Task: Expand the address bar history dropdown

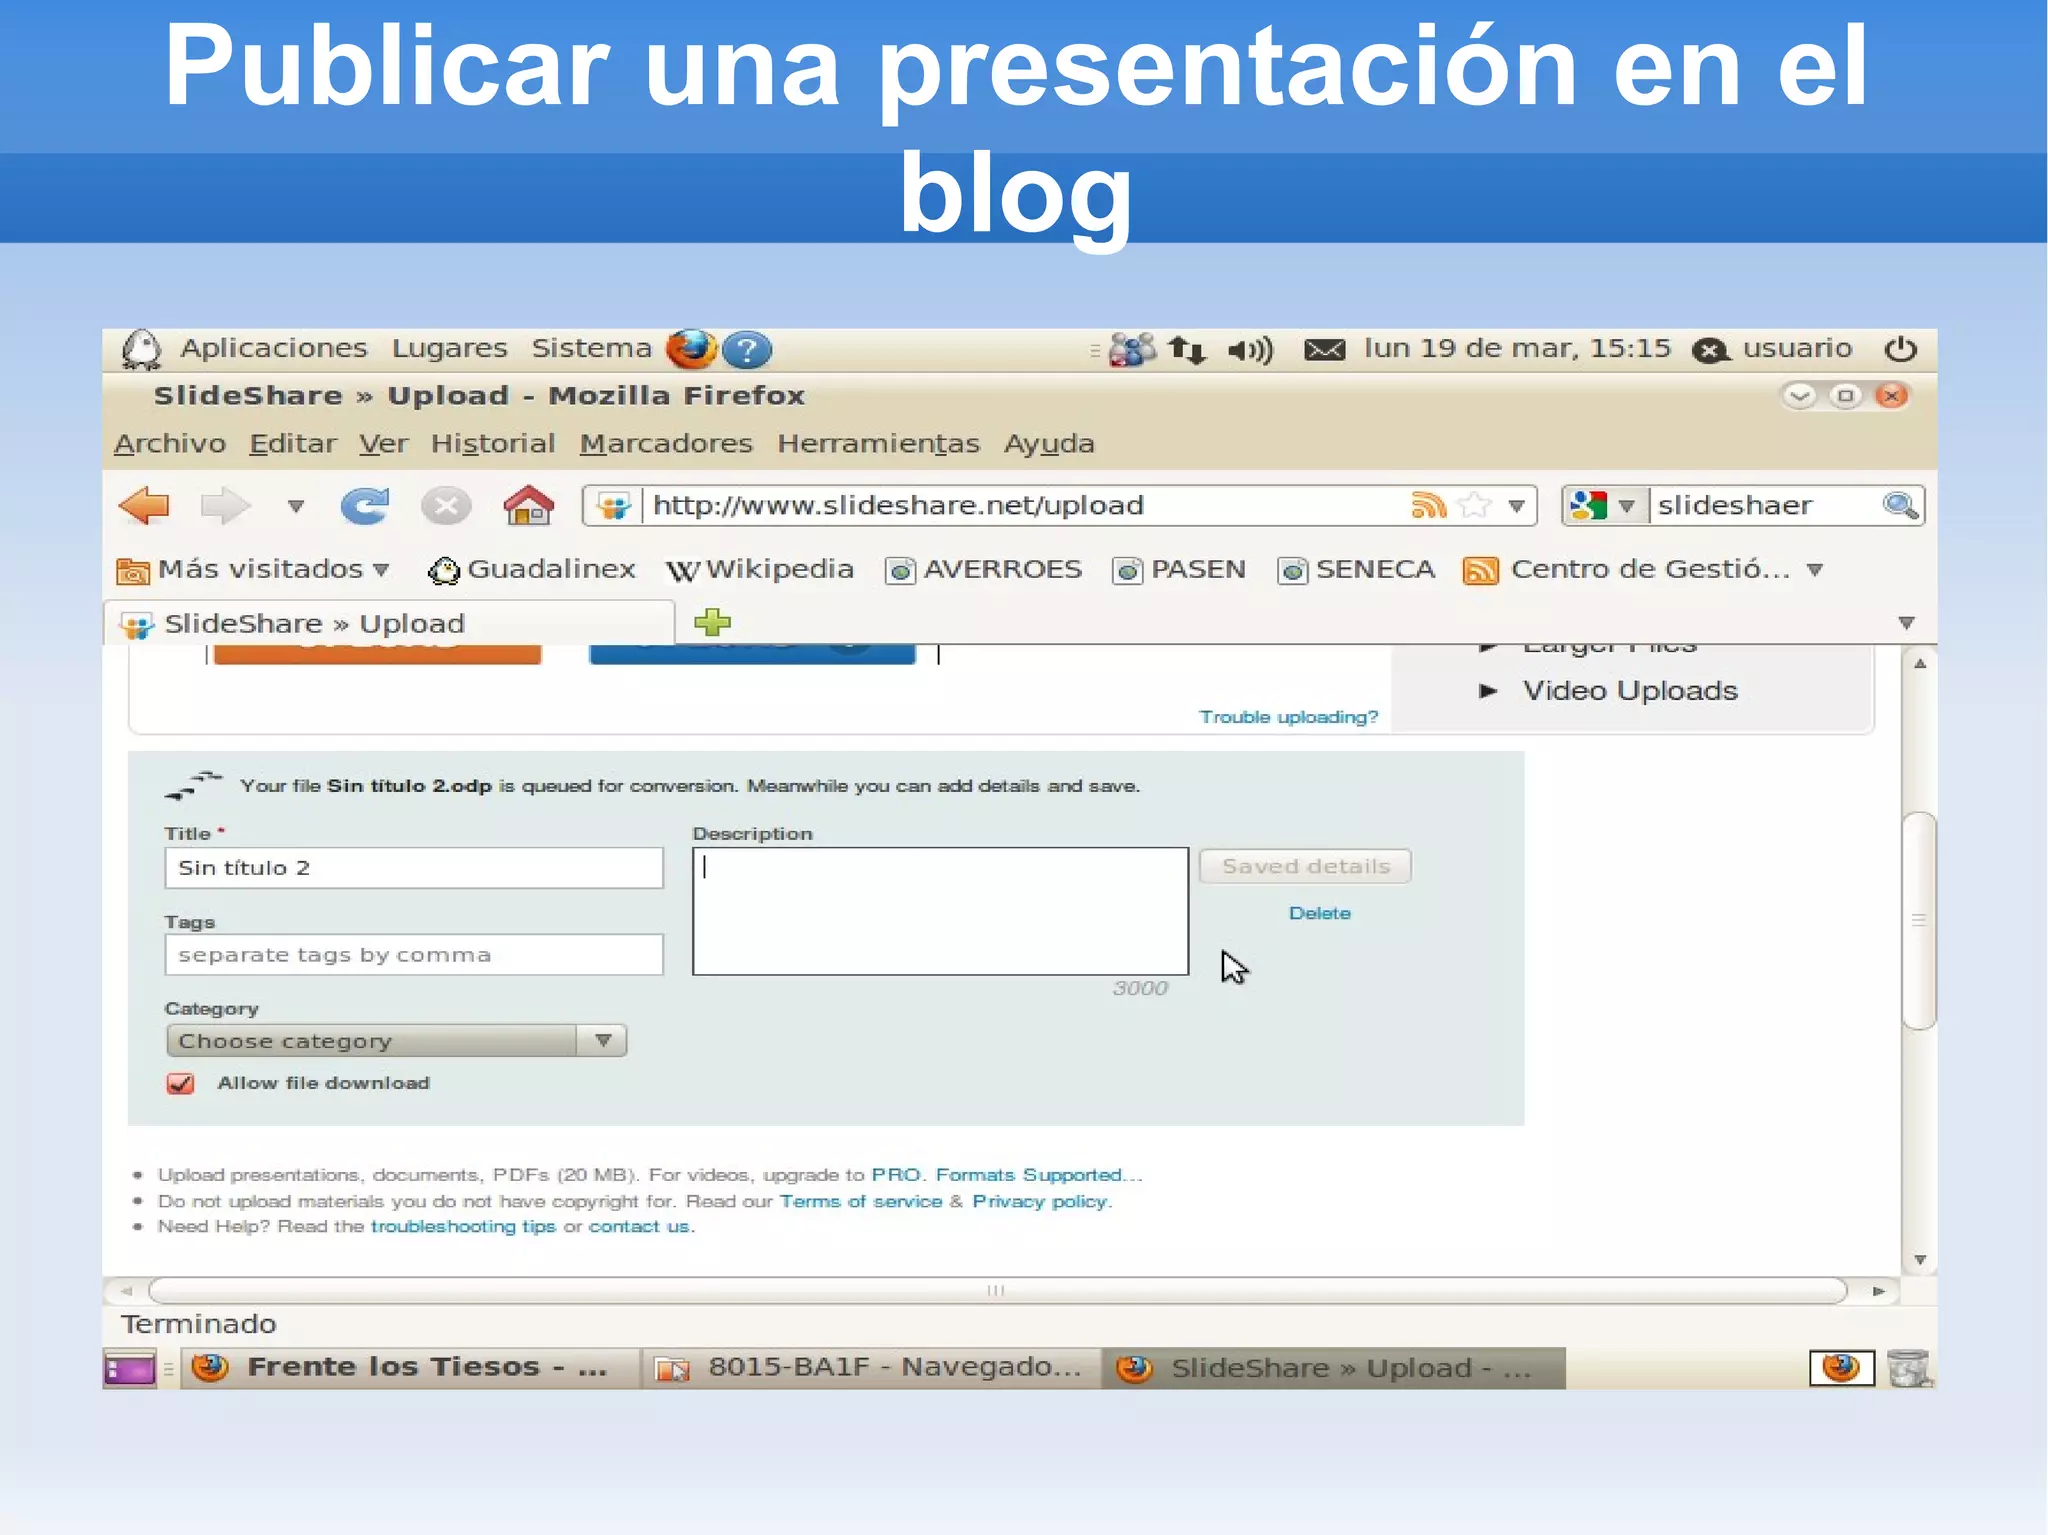Action: 1516,506
